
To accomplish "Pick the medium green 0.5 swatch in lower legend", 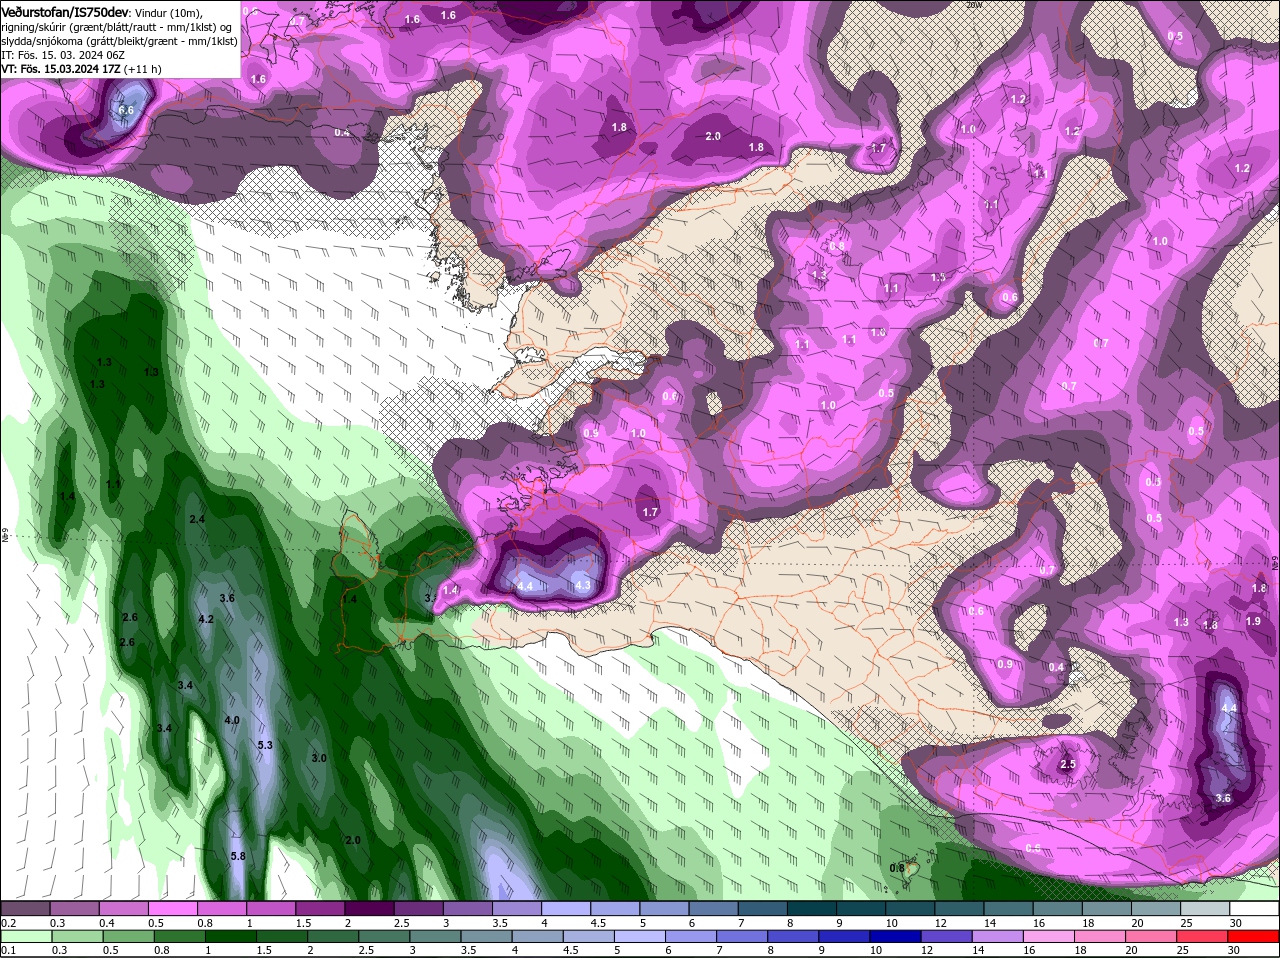I will (x=129, y=936).
